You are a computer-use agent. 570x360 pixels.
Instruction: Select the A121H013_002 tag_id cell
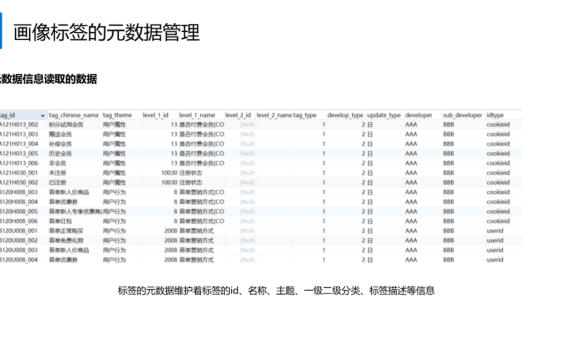(x=19, y=125)
